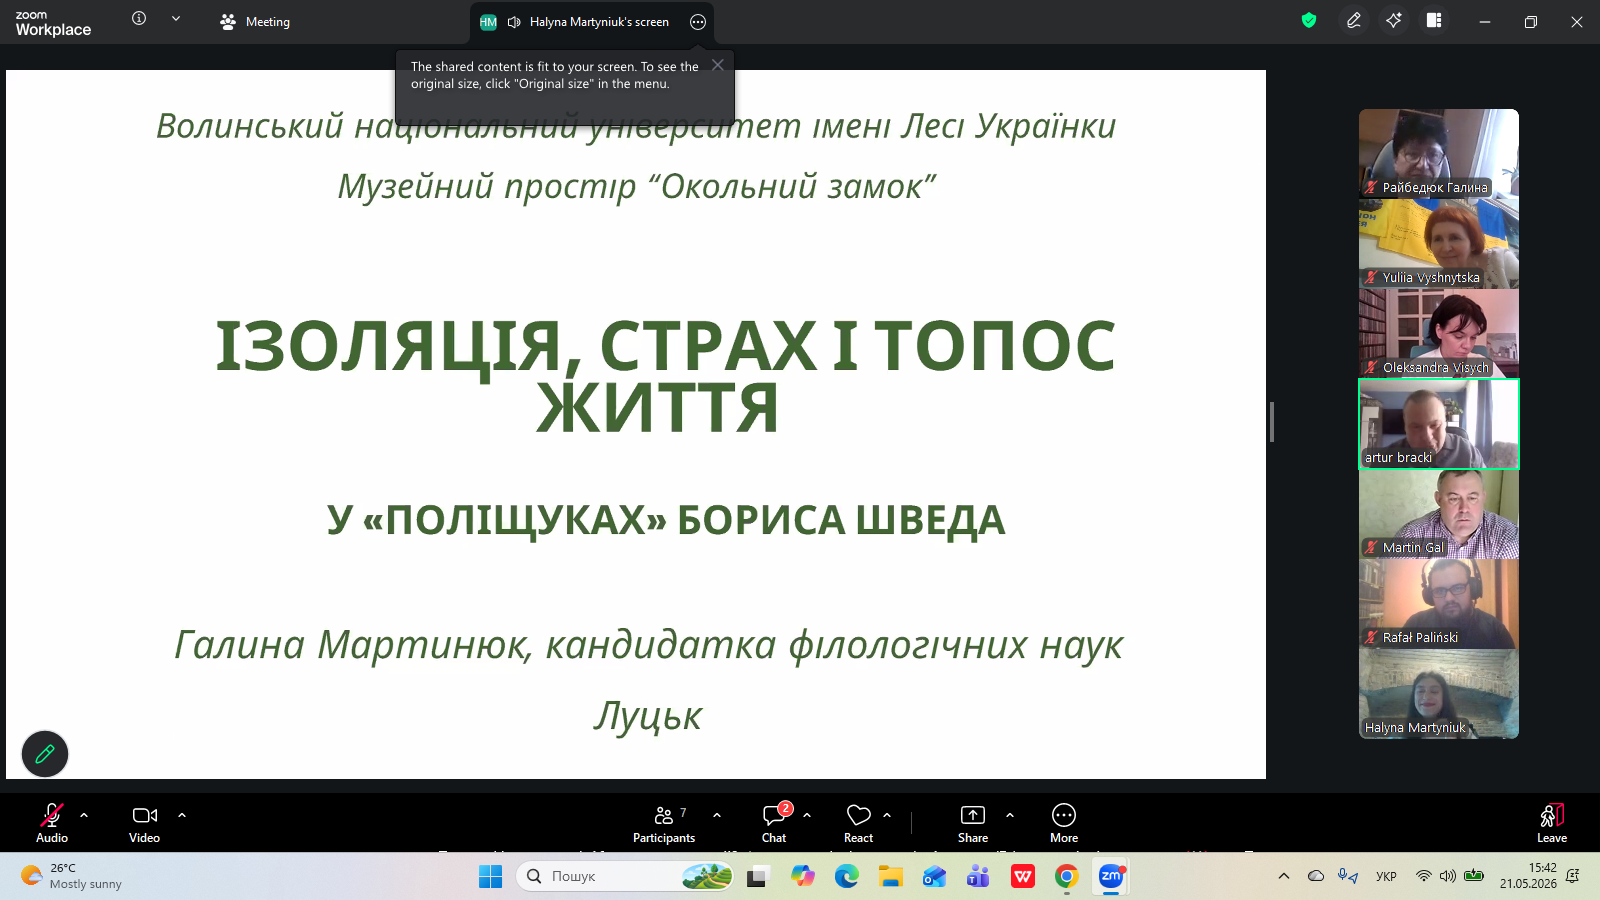The width and height of the screenshot is (1600, 900).
Task: Expand video settings arrow next to Video
Action: [x=182, y=815]
